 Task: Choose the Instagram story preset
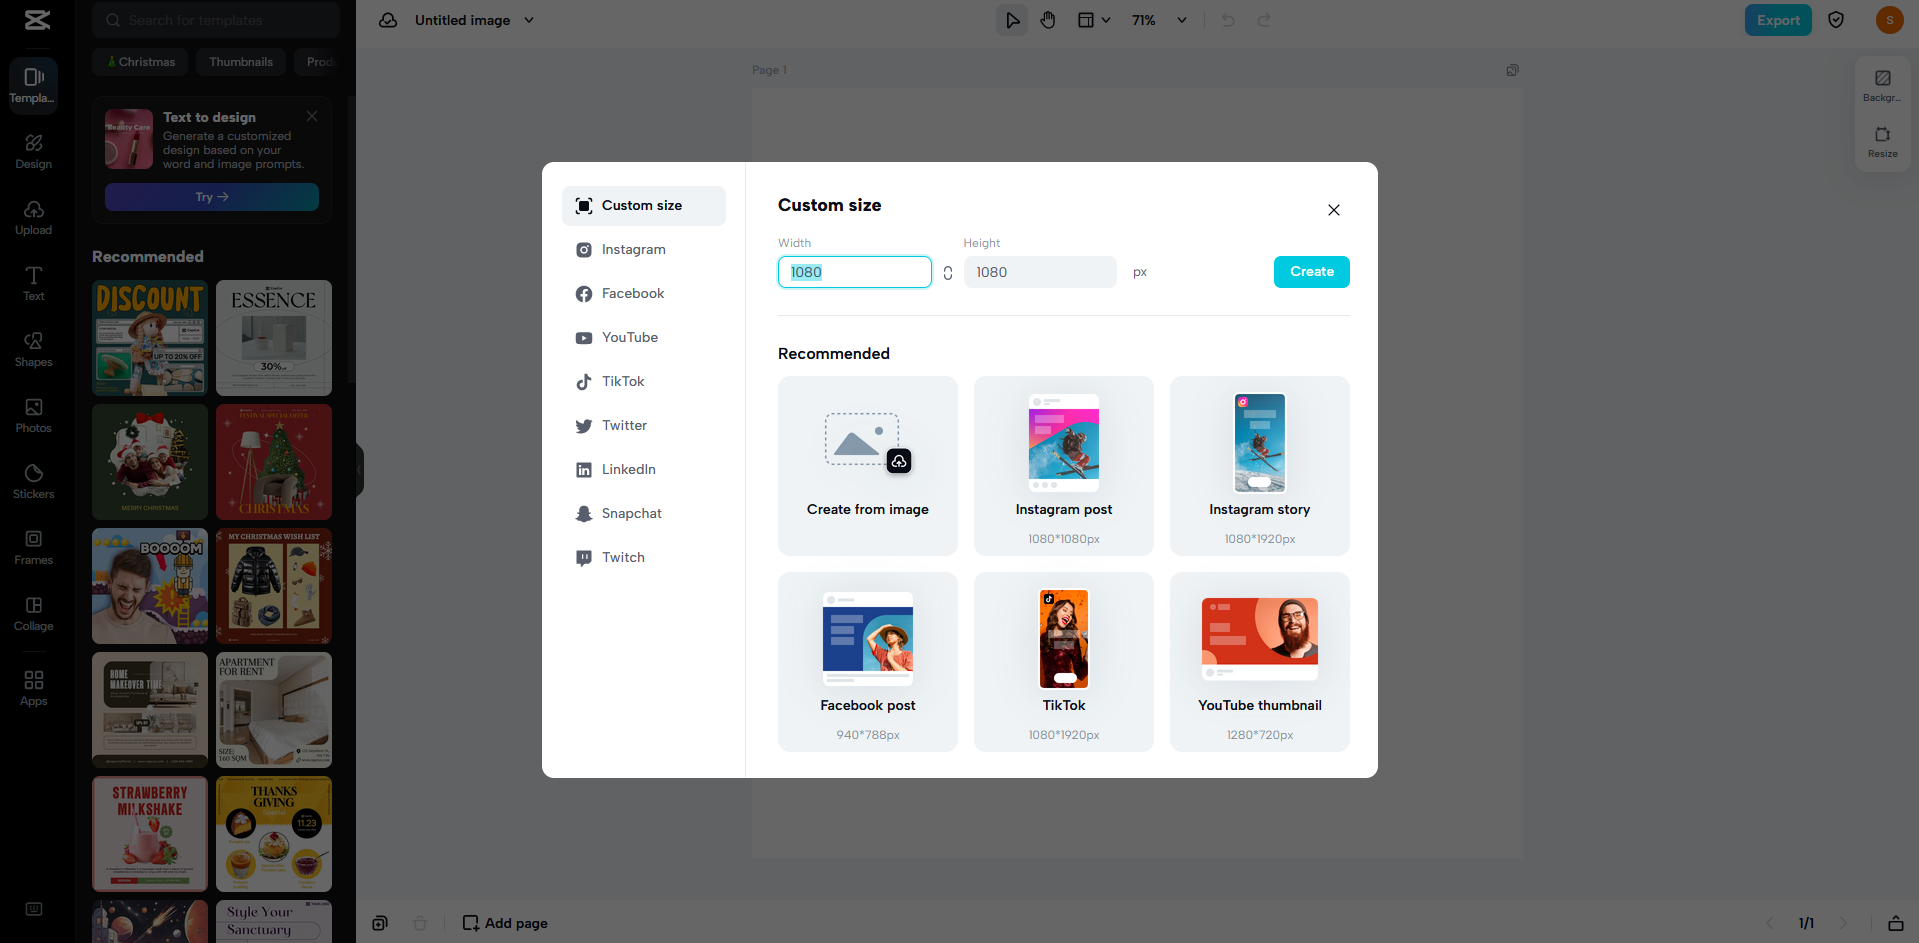1259,465
